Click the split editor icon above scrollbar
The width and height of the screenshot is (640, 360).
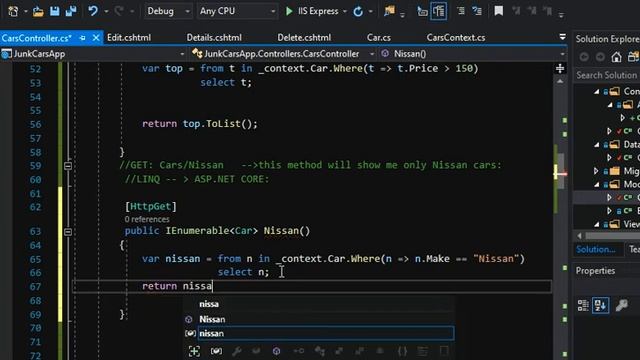(x=560, y=69)
